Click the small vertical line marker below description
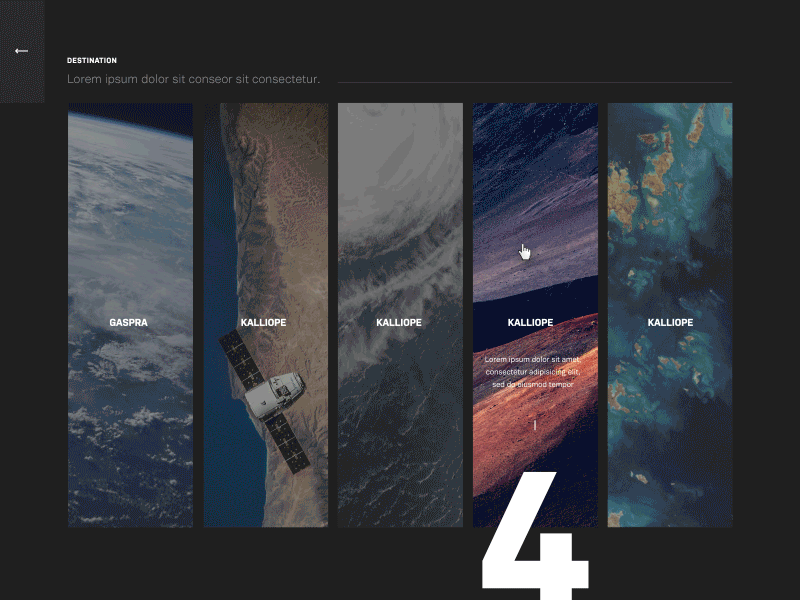This screenshot has height=600, width=800. [535, 425]
